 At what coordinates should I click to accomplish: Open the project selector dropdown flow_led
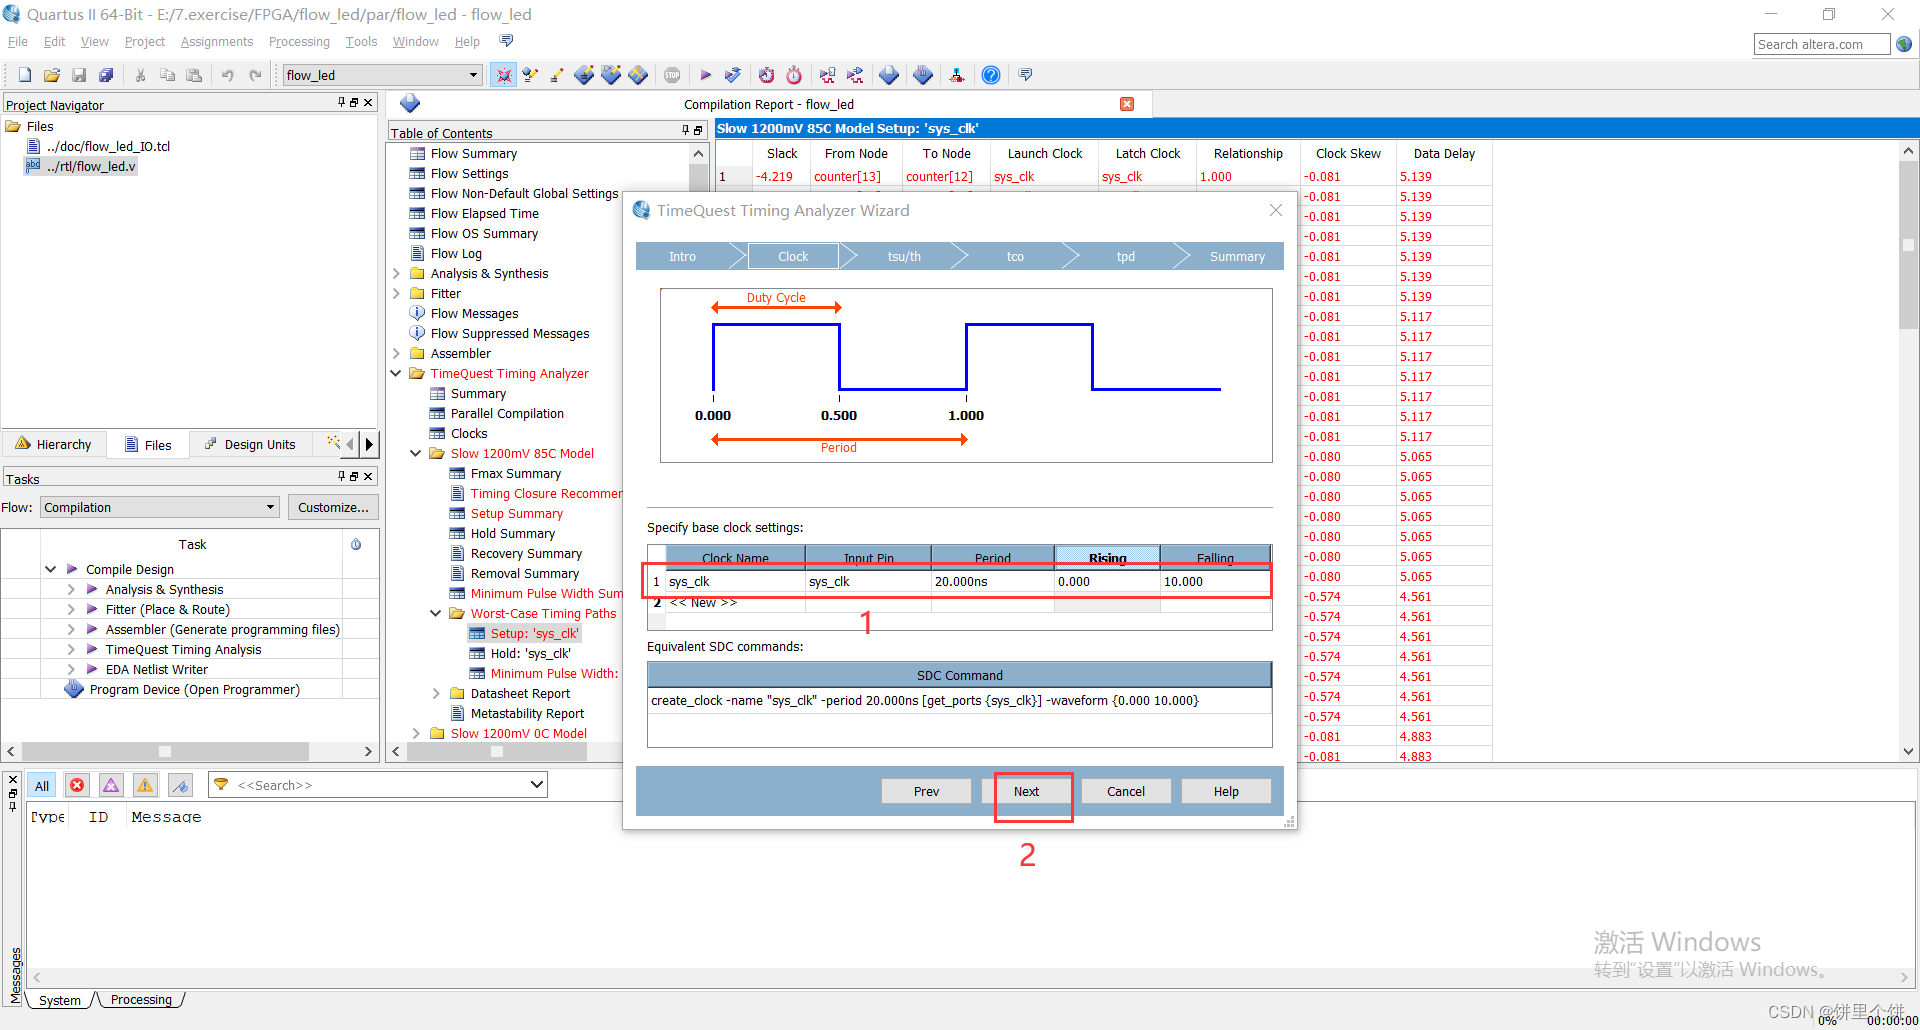coord(382,75)
